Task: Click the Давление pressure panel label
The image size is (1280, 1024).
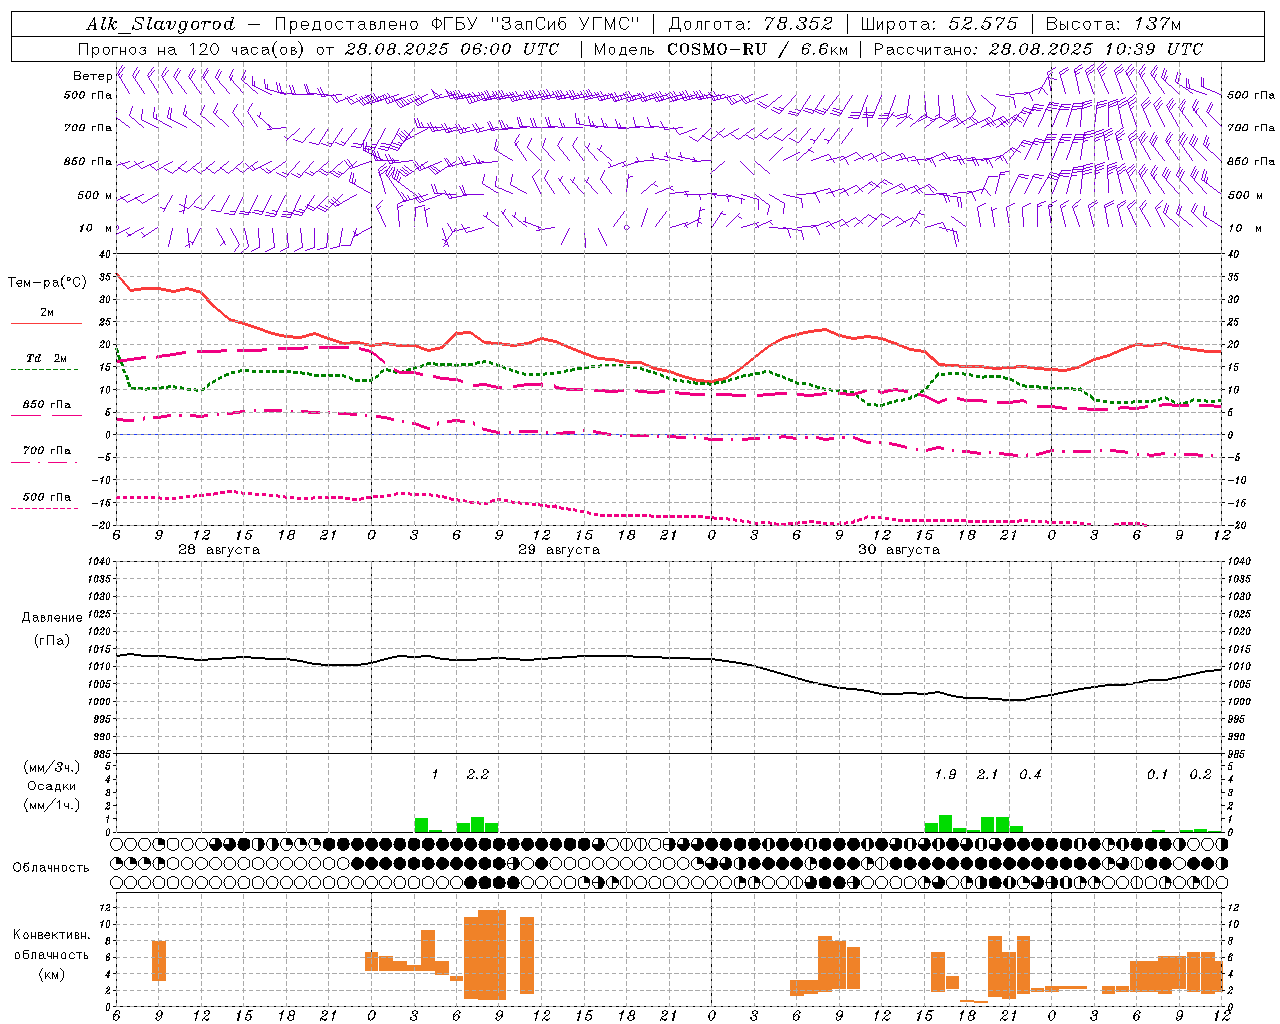Action: click(52, 618)
